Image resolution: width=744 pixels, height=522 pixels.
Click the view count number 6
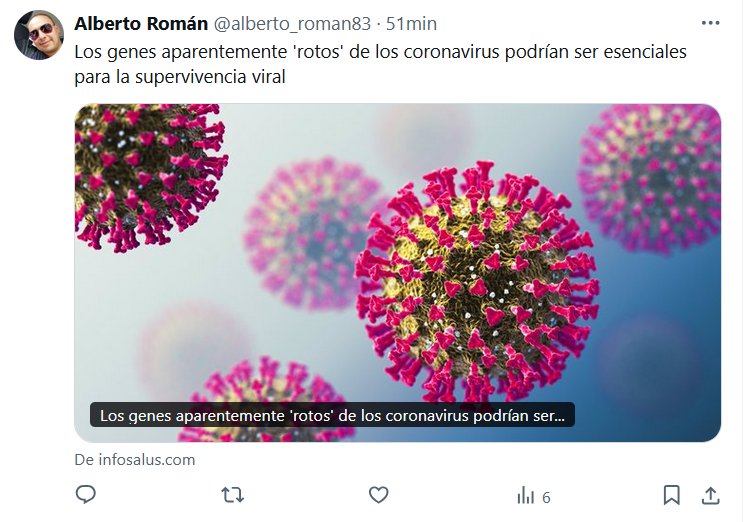[546, 497]
